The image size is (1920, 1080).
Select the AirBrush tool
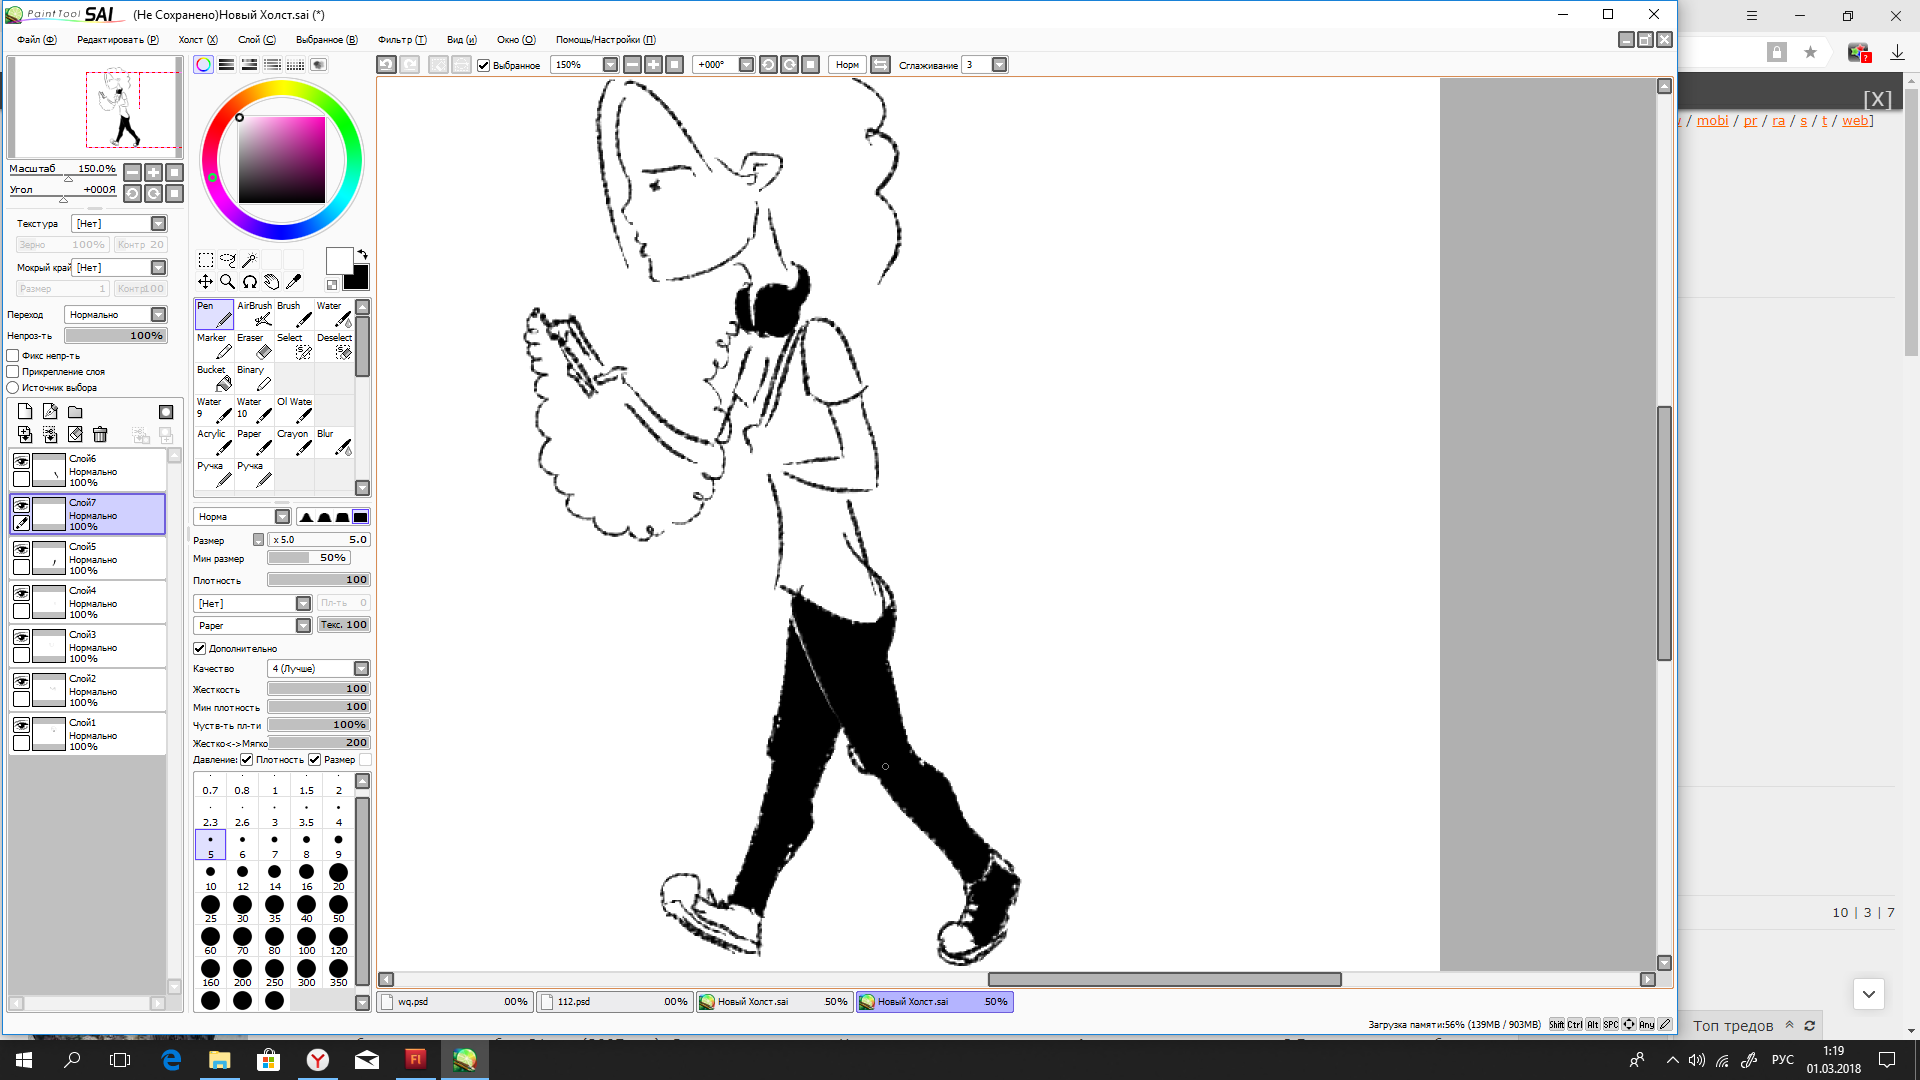tap(254, 314)
